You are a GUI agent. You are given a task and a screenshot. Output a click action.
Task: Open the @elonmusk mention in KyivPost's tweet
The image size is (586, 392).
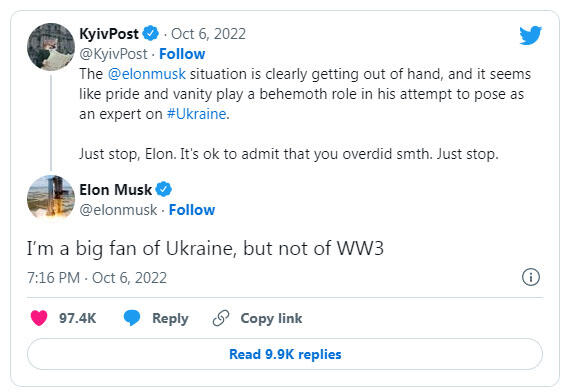(x=146, y=74)
